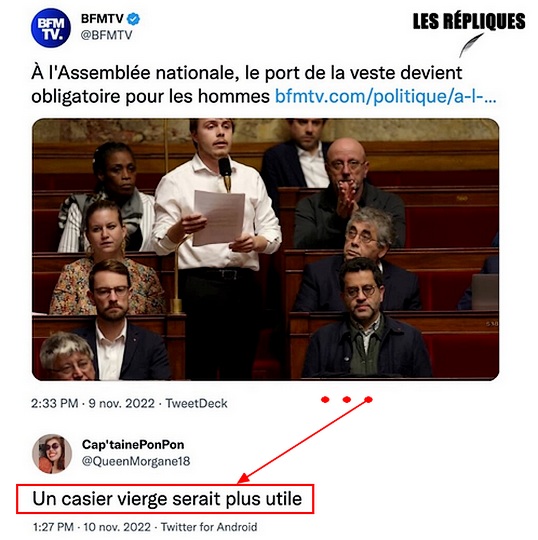Open the bfmtv.com/politique article link
This screenshot has width=538, height=540.
(385, 96)
